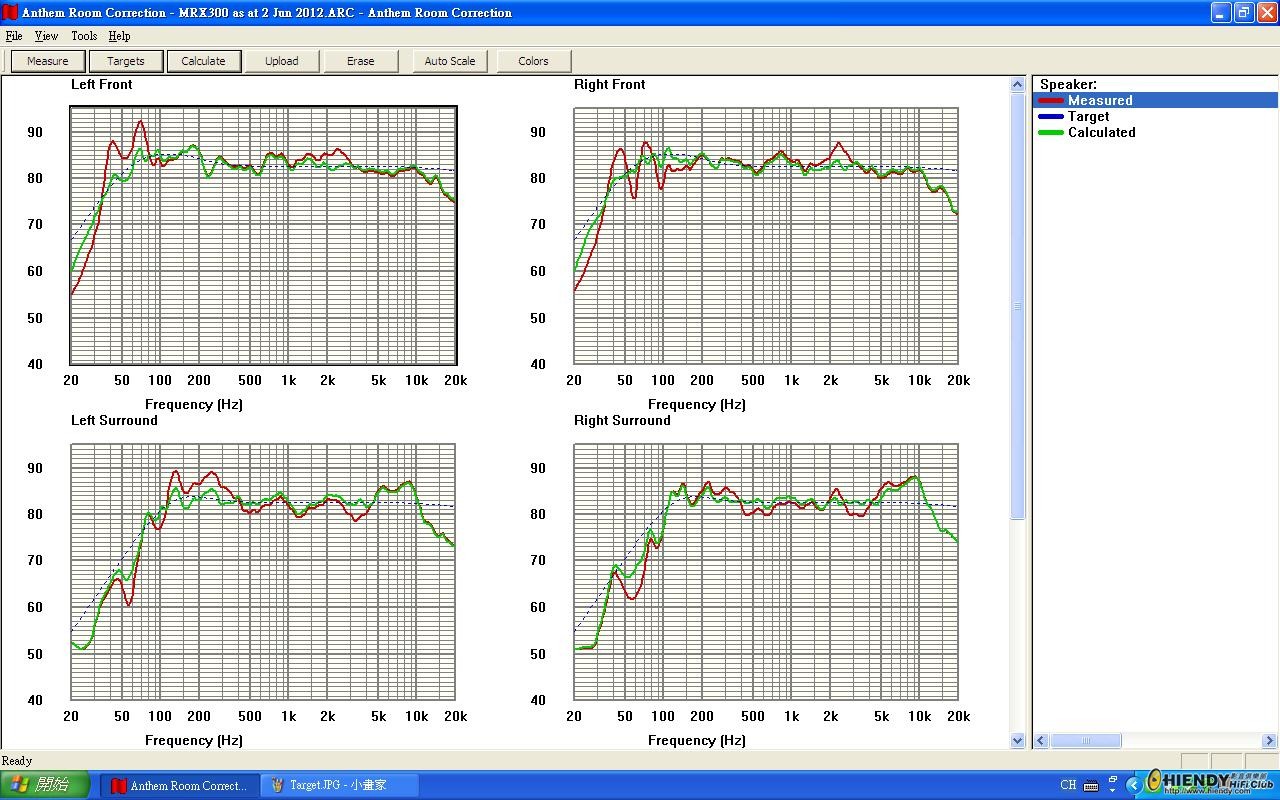
Task: Open the Help menu
Action: pos(119,36)
